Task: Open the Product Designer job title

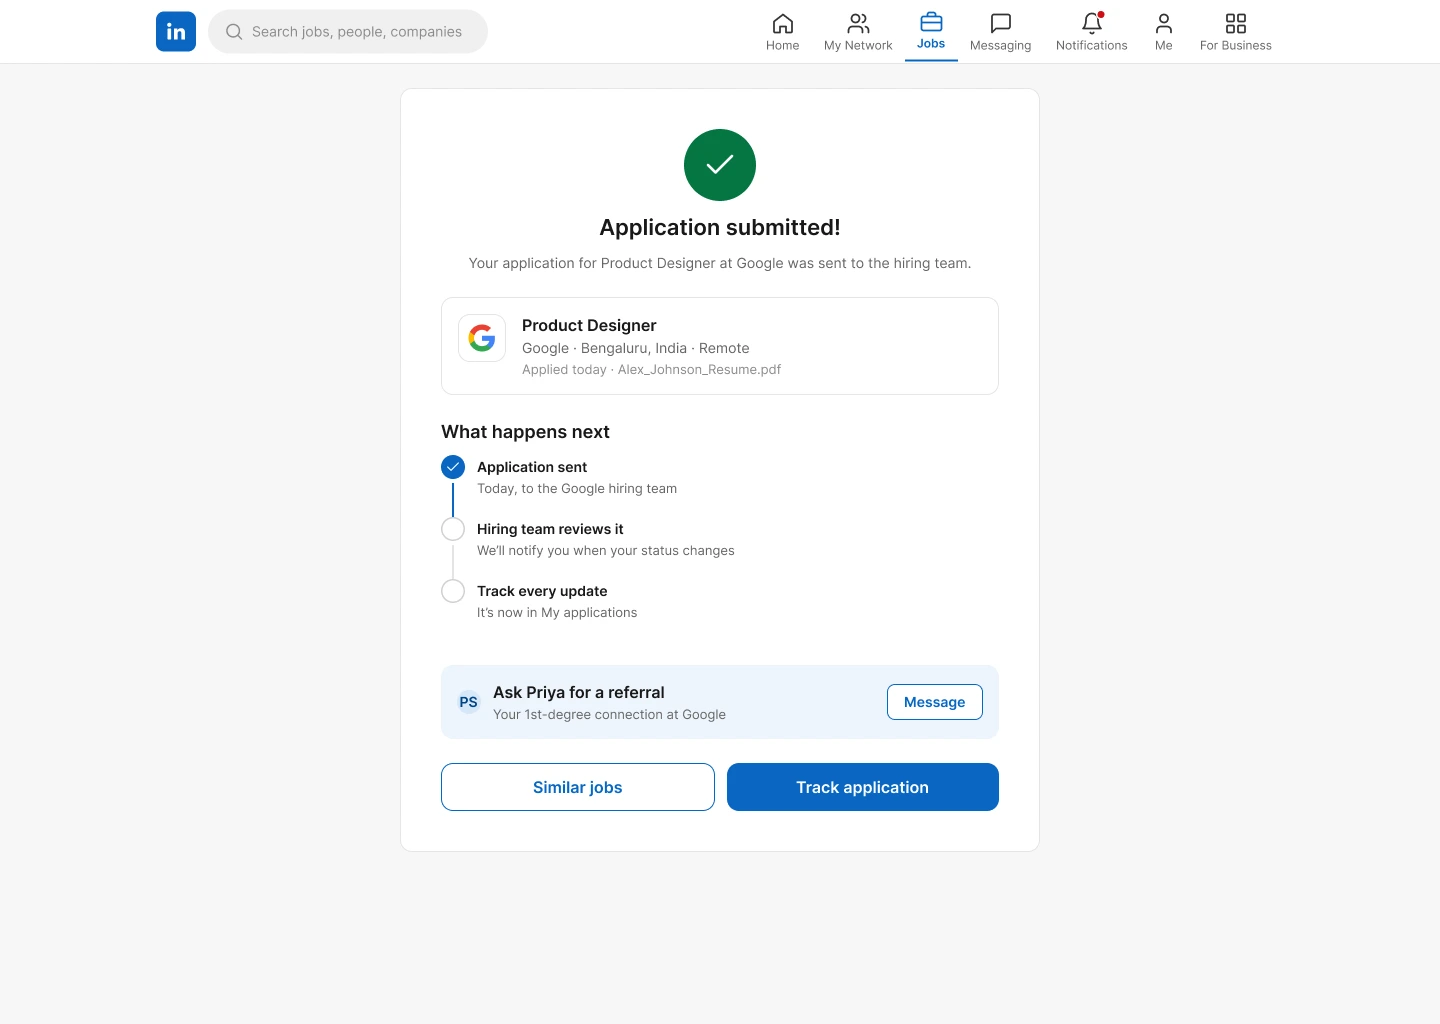Action: pos(589,325)
